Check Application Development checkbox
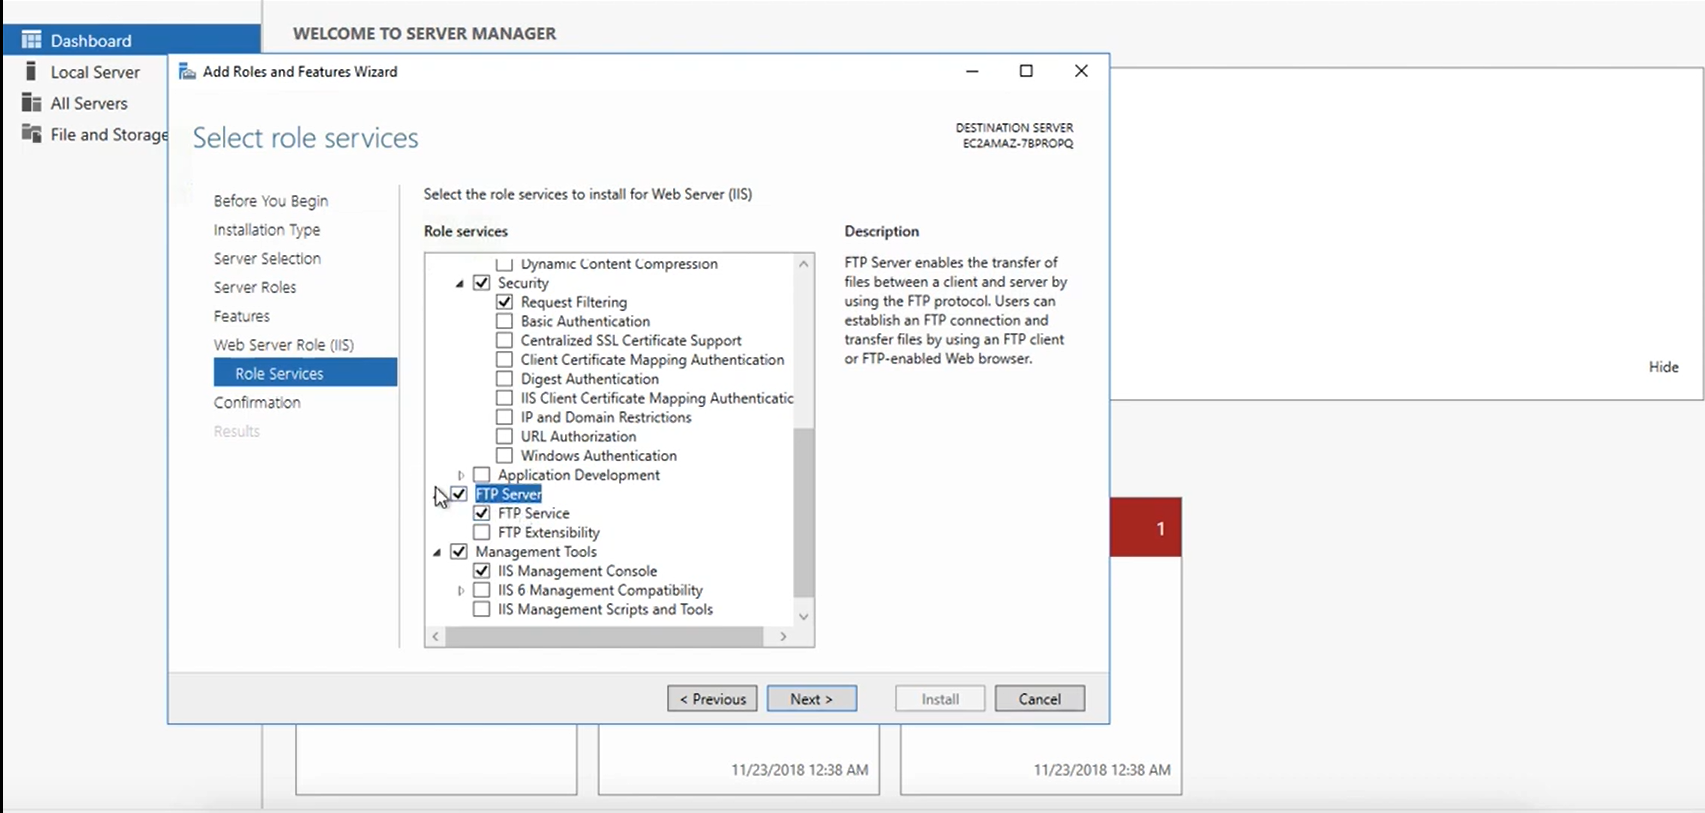The image size is (1705, 813). [x=482, y=475]
